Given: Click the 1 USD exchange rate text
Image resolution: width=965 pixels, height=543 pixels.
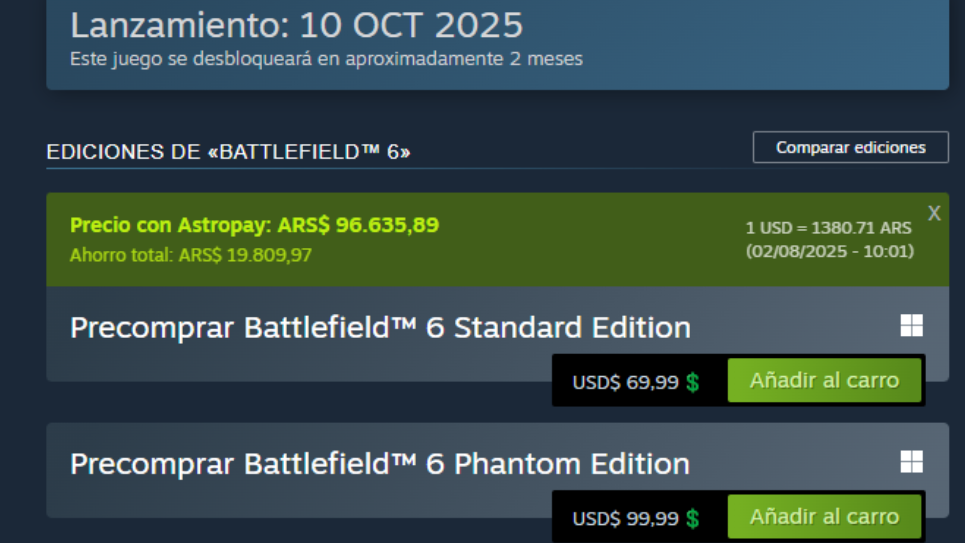Looking at the screenshot, I should pos(828,228).
